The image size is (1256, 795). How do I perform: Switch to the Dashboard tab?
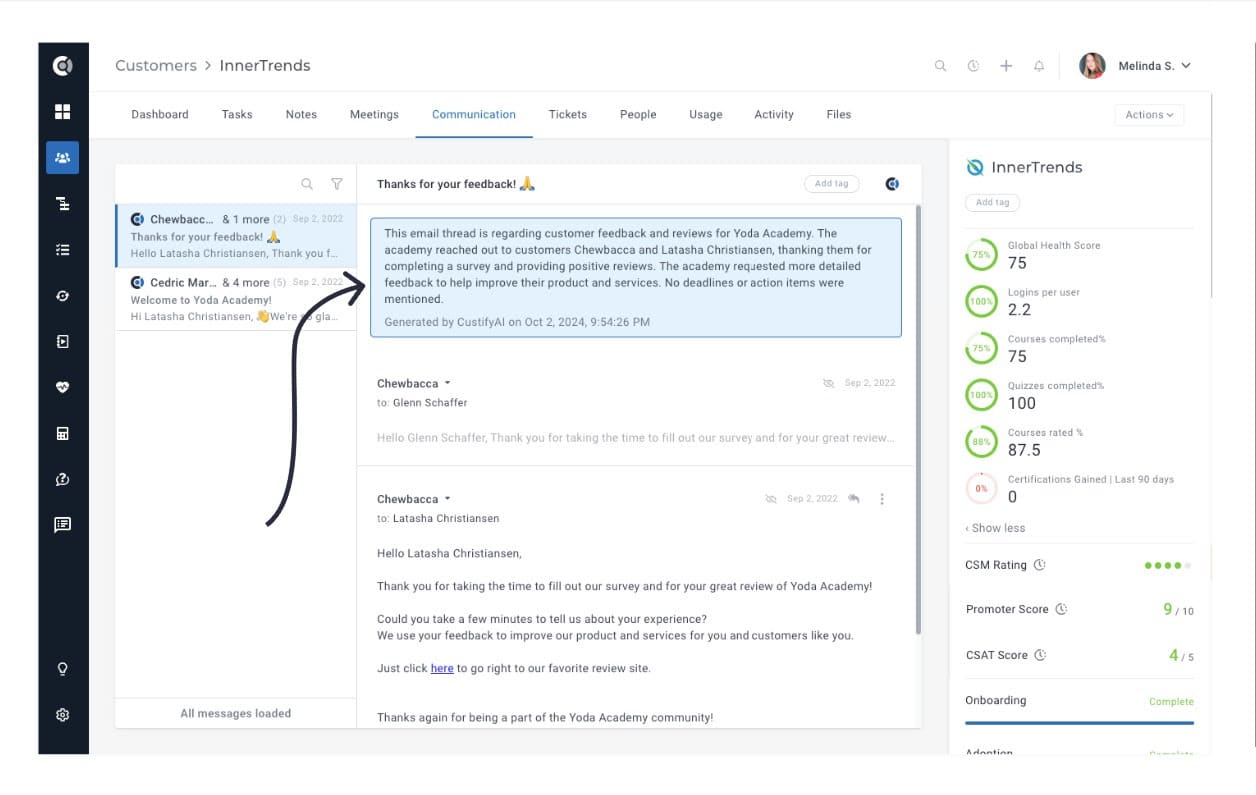click(x=160, y=115)
